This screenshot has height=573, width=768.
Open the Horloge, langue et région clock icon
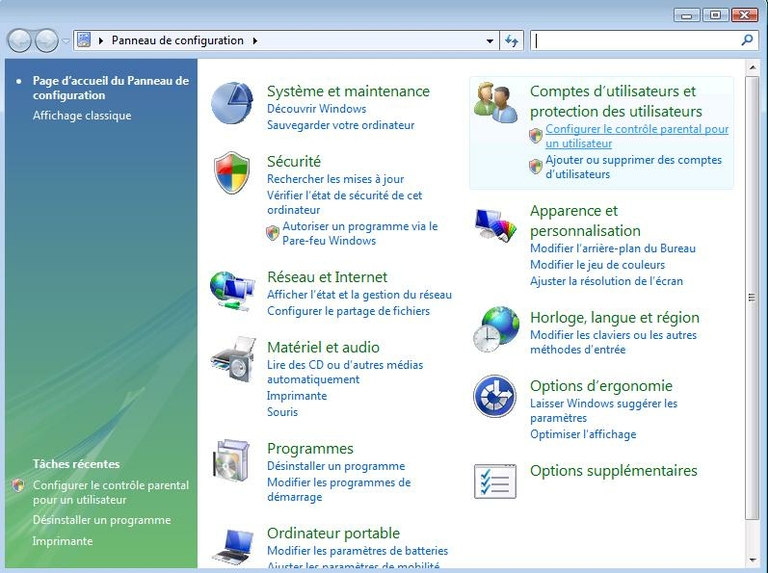tap(496, 329)
